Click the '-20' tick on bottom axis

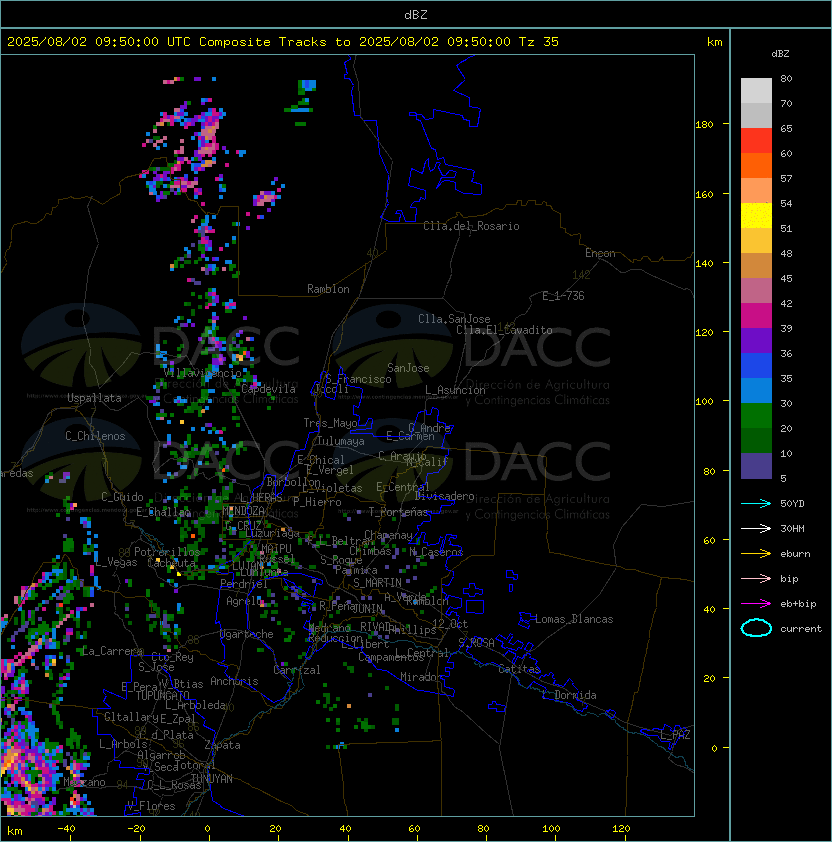coord(136,829)
